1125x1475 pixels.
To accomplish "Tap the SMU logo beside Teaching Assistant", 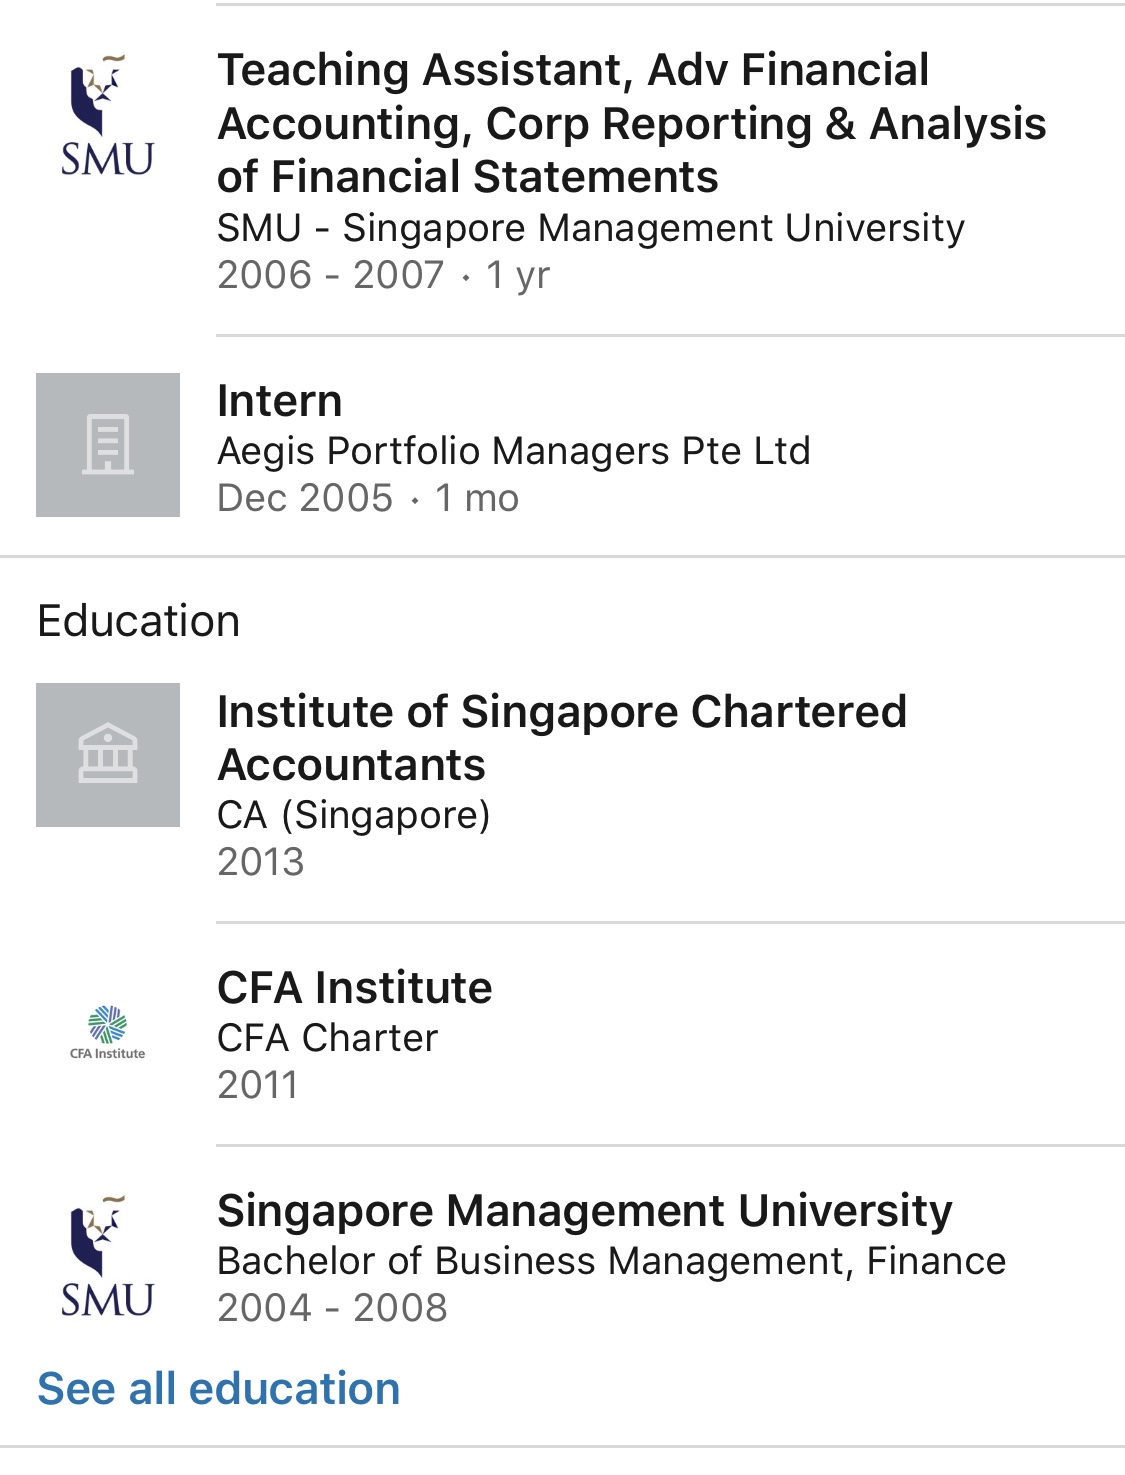I will [x=107, y=116].
